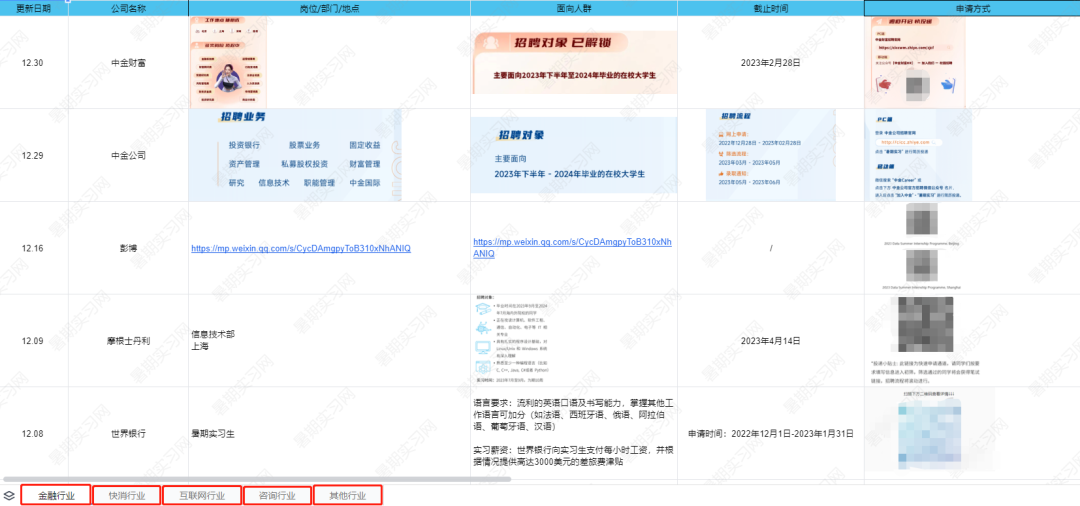Select the 摩根士丹利 company cell
The height and width of the screenshot is (506, 1080).
pos(128,341)
